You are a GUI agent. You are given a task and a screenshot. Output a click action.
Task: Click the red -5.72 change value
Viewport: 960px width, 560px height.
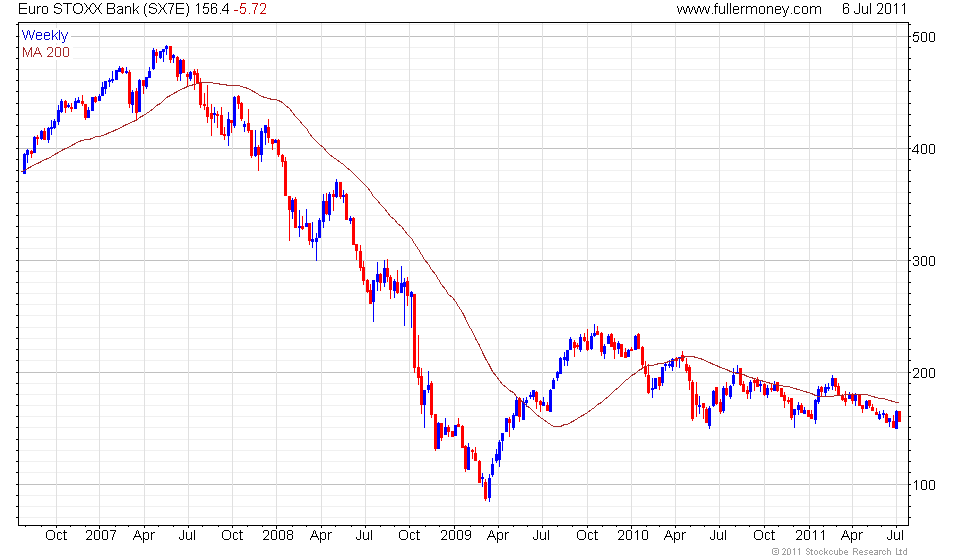(250, 9)
